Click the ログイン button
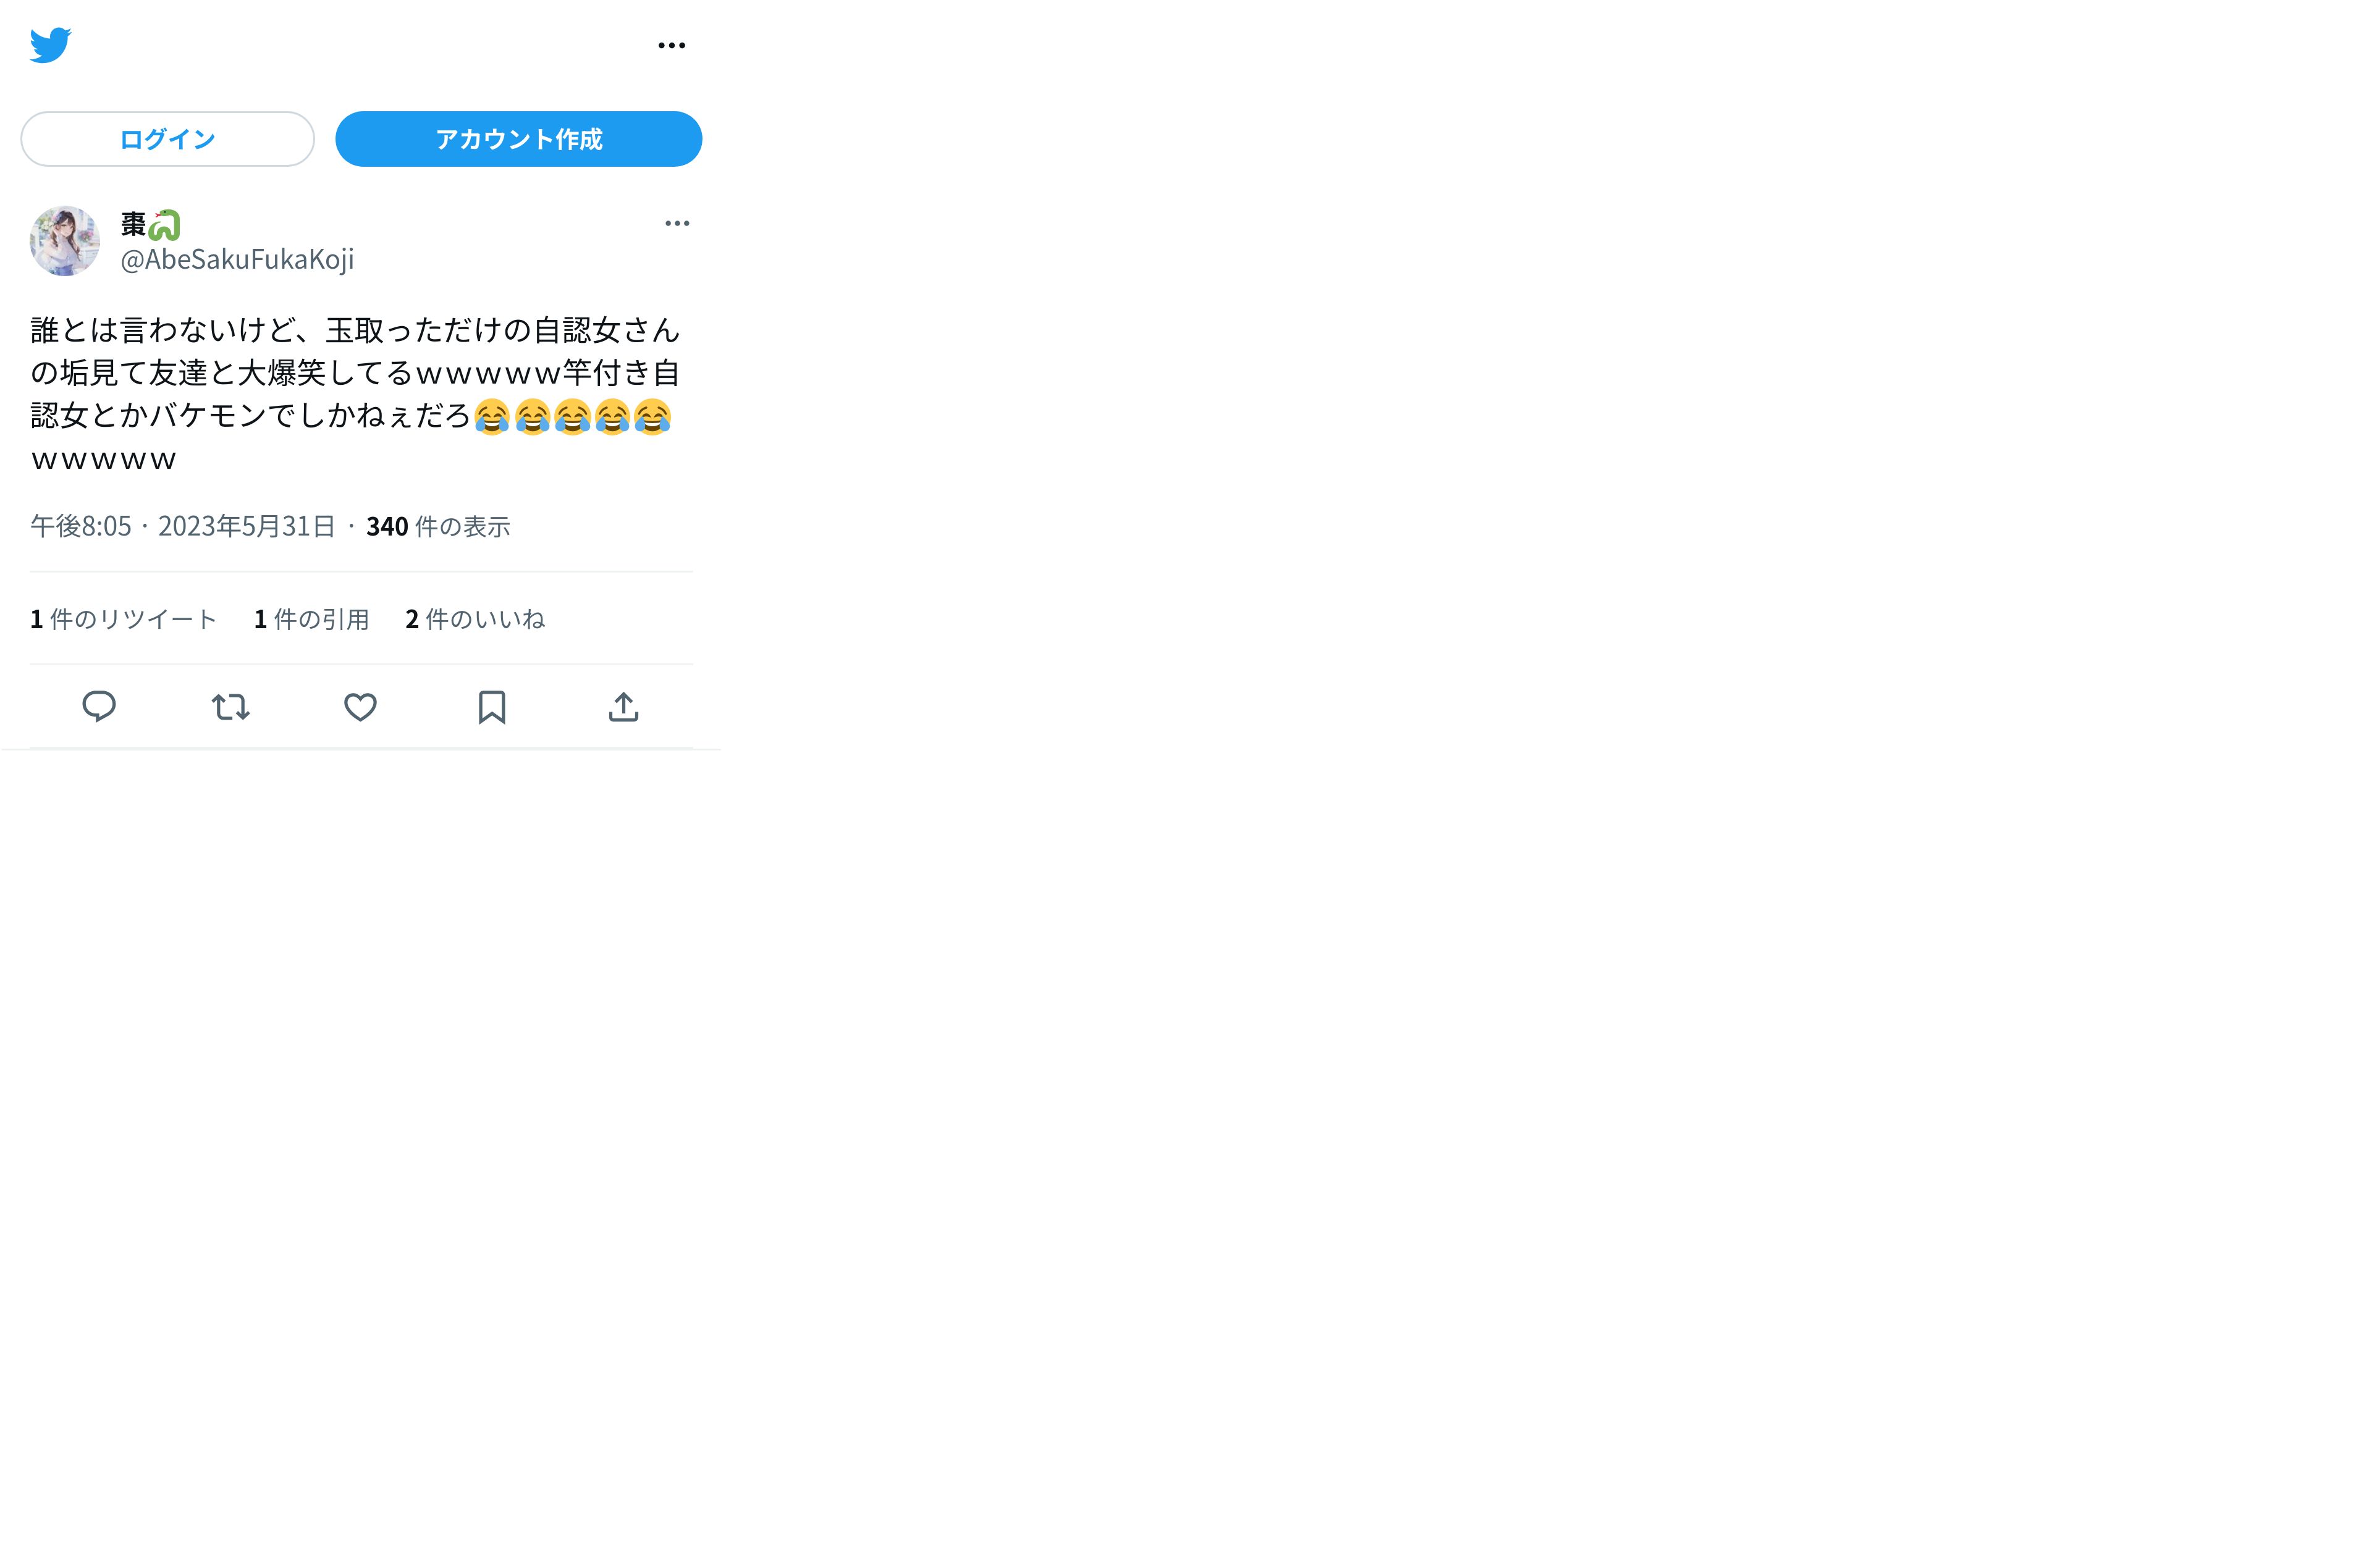 (x=168, y=139)
